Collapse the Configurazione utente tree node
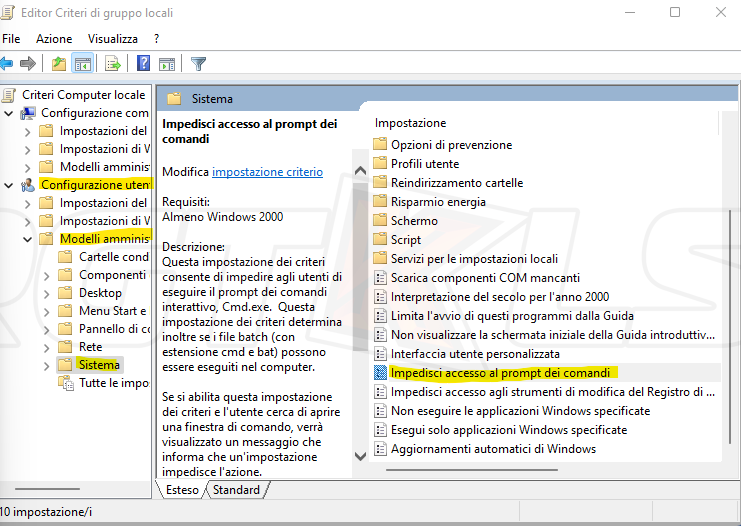The width and height of the screenshot is (741, 526). tap(9, 185)
